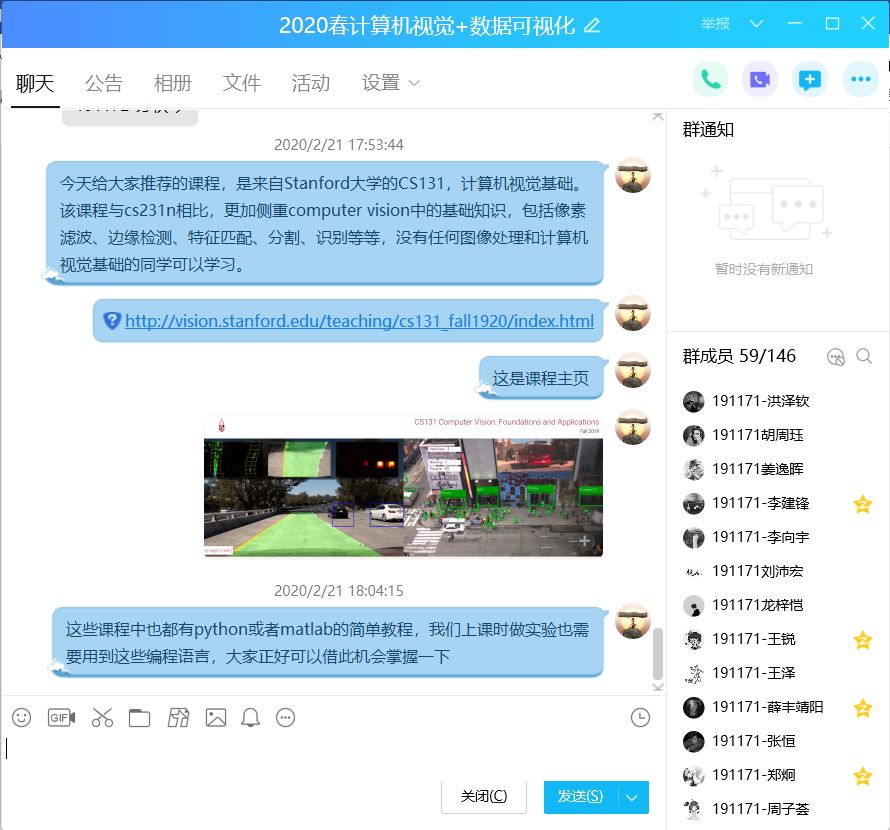Select member 191171胡周珏
Image resolution: width=890 pixels, height=830 pixels.
coord(778,435)
